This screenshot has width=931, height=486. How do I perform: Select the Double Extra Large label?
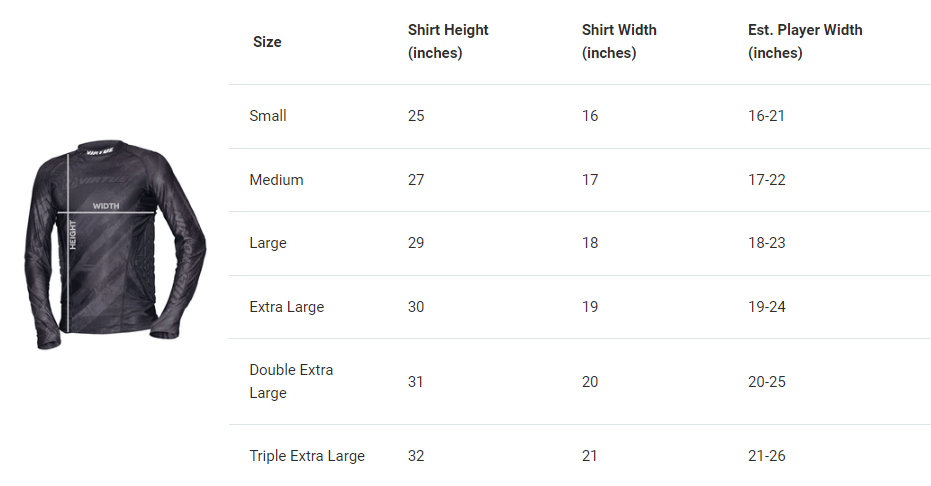pyautogui.click(x=291, y=381)
